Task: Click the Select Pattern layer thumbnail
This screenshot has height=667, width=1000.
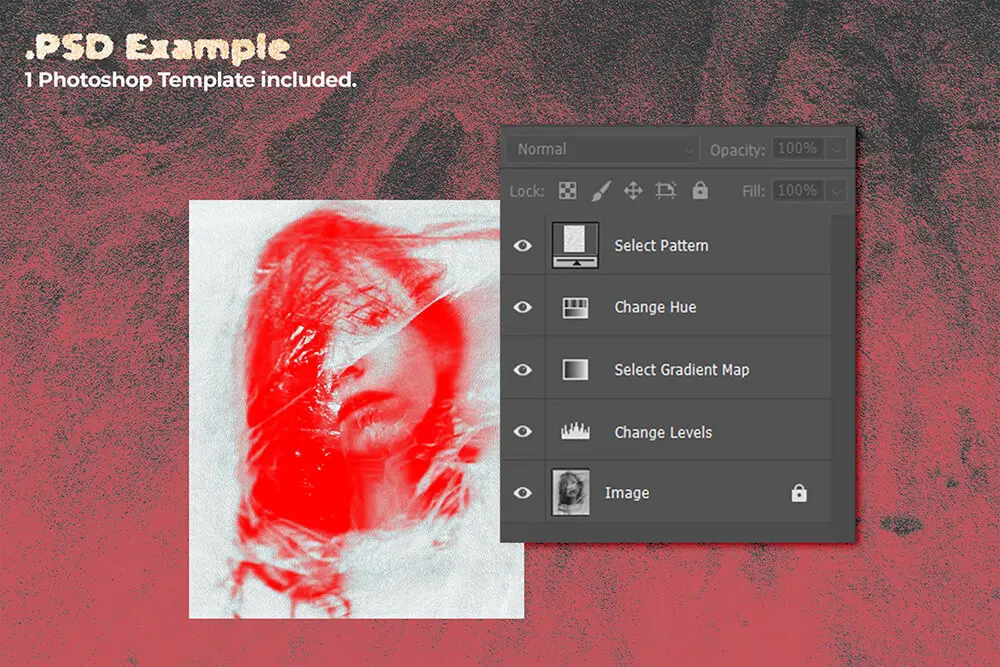Action: pos(575,245)
